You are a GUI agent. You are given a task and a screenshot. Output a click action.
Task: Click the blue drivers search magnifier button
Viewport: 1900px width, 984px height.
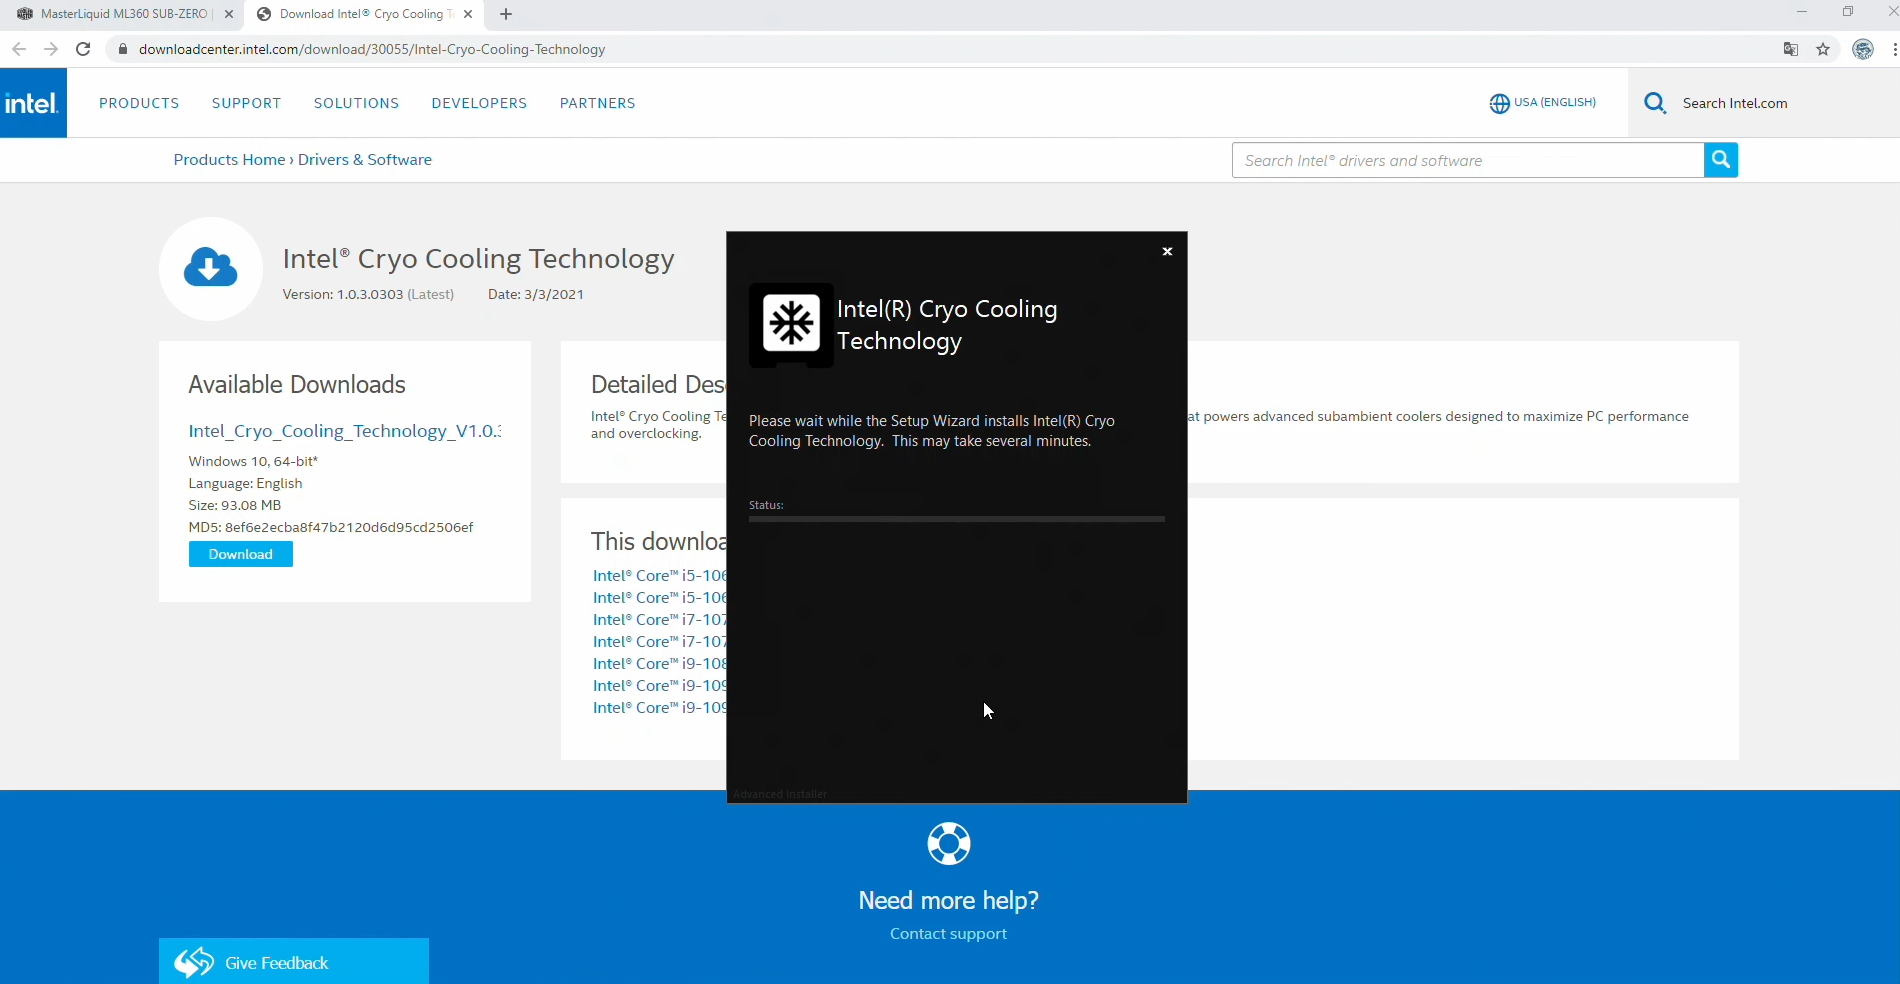(x=1720, y=160)
